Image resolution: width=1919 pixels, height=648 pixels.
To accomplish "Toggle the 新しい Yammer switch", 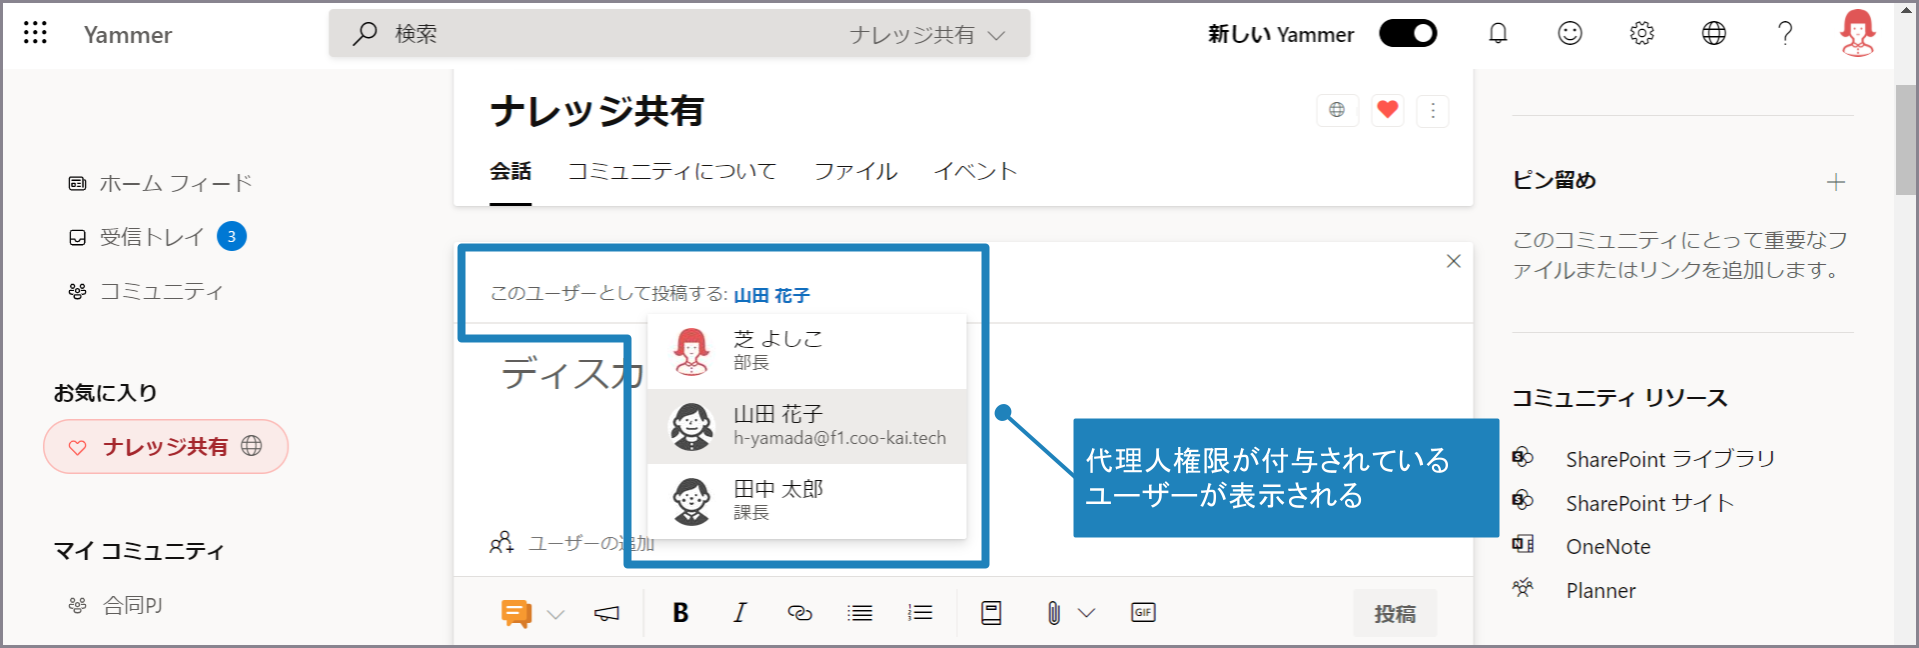I will point(1407,33).
